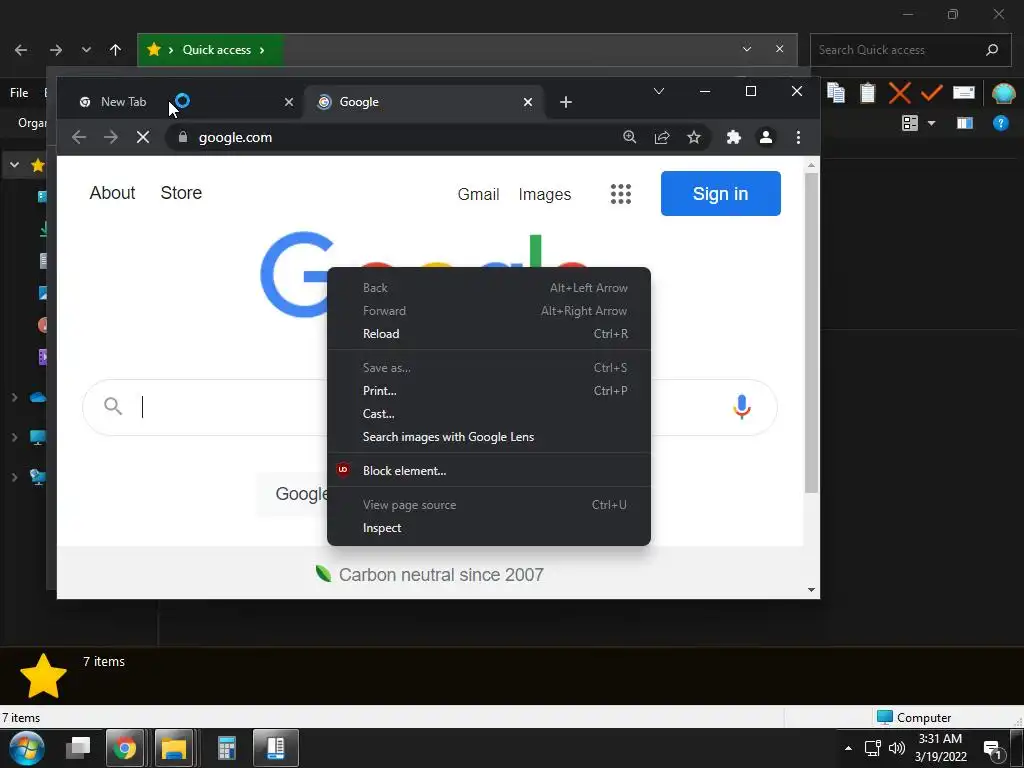Screen dimensions: 1024x768
Task: Open the Chrome three-dot menu
Action: (798, 137)
